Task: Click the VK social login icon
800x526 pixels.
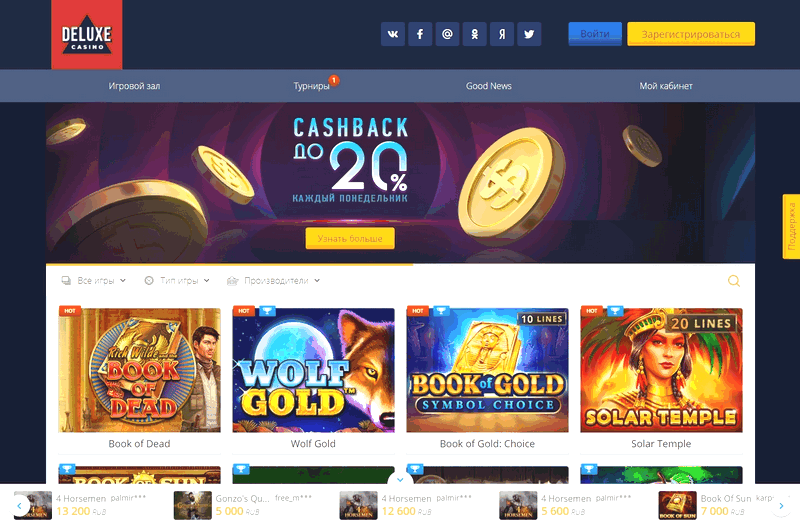Action: (393, 34)
